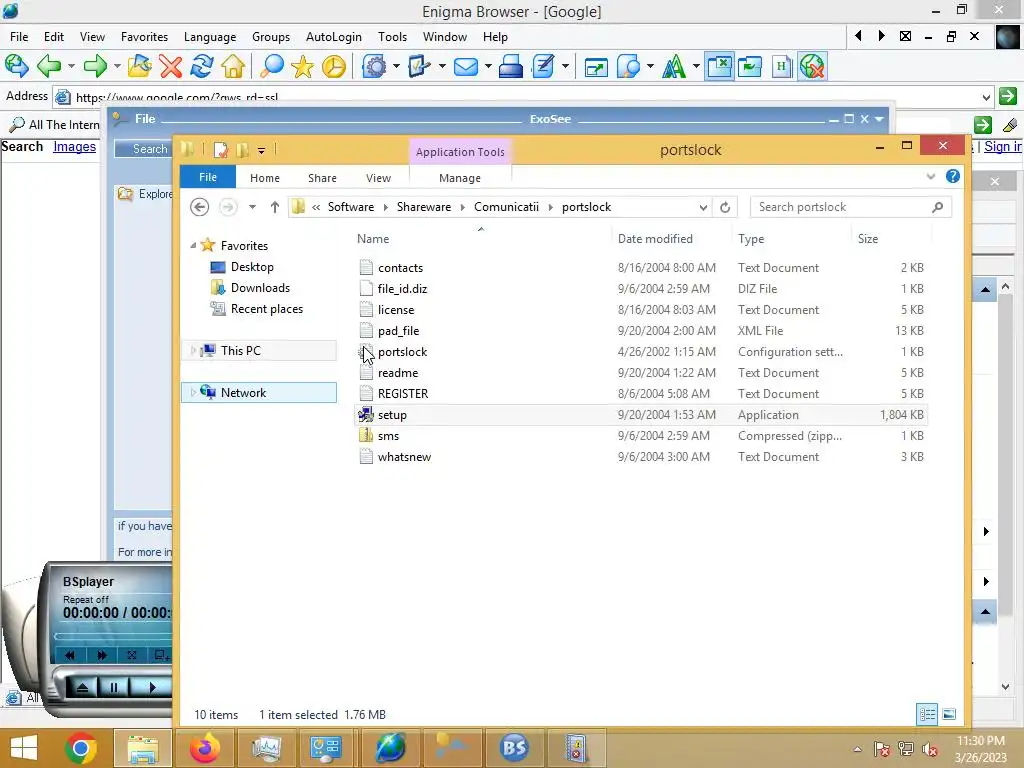1024x768 pixels.
Task: Open Help question mark in explorer ribbon
Action: pos(953,176)
